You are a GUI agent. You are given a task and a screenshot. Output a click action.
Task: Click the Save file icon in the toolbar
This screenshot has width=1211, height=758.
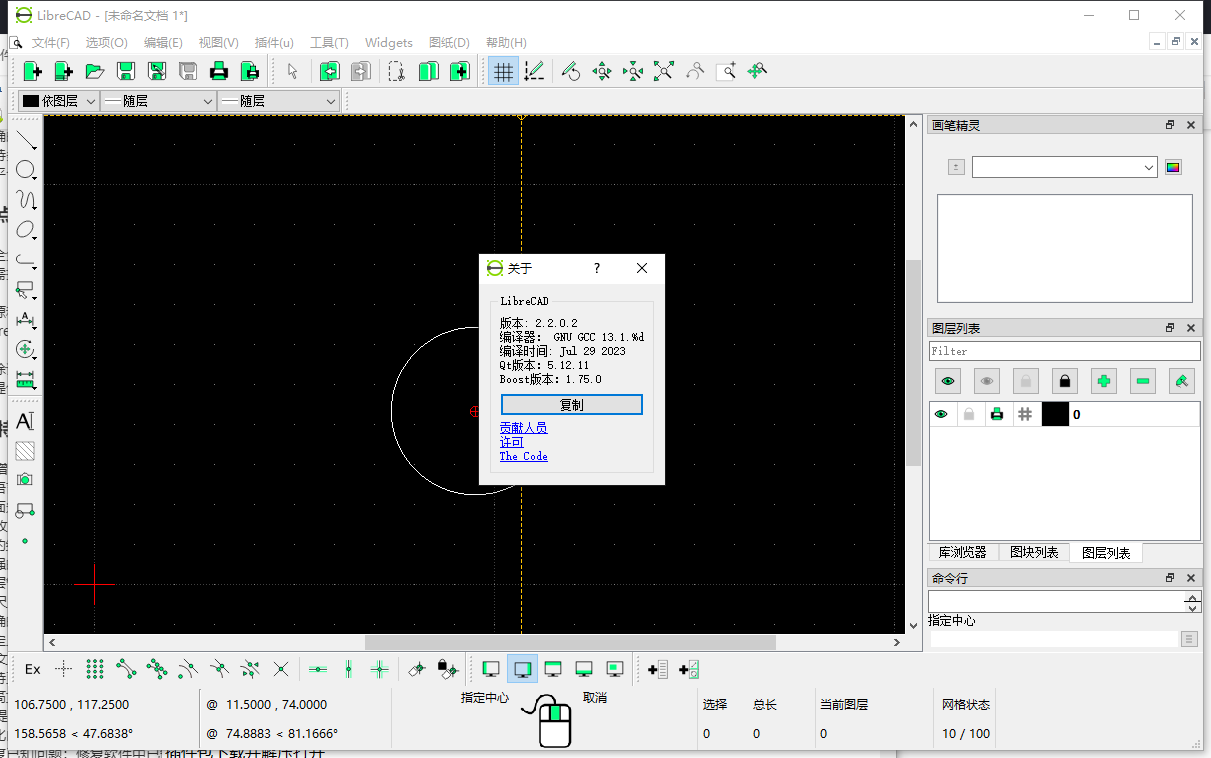coord(126,71)
